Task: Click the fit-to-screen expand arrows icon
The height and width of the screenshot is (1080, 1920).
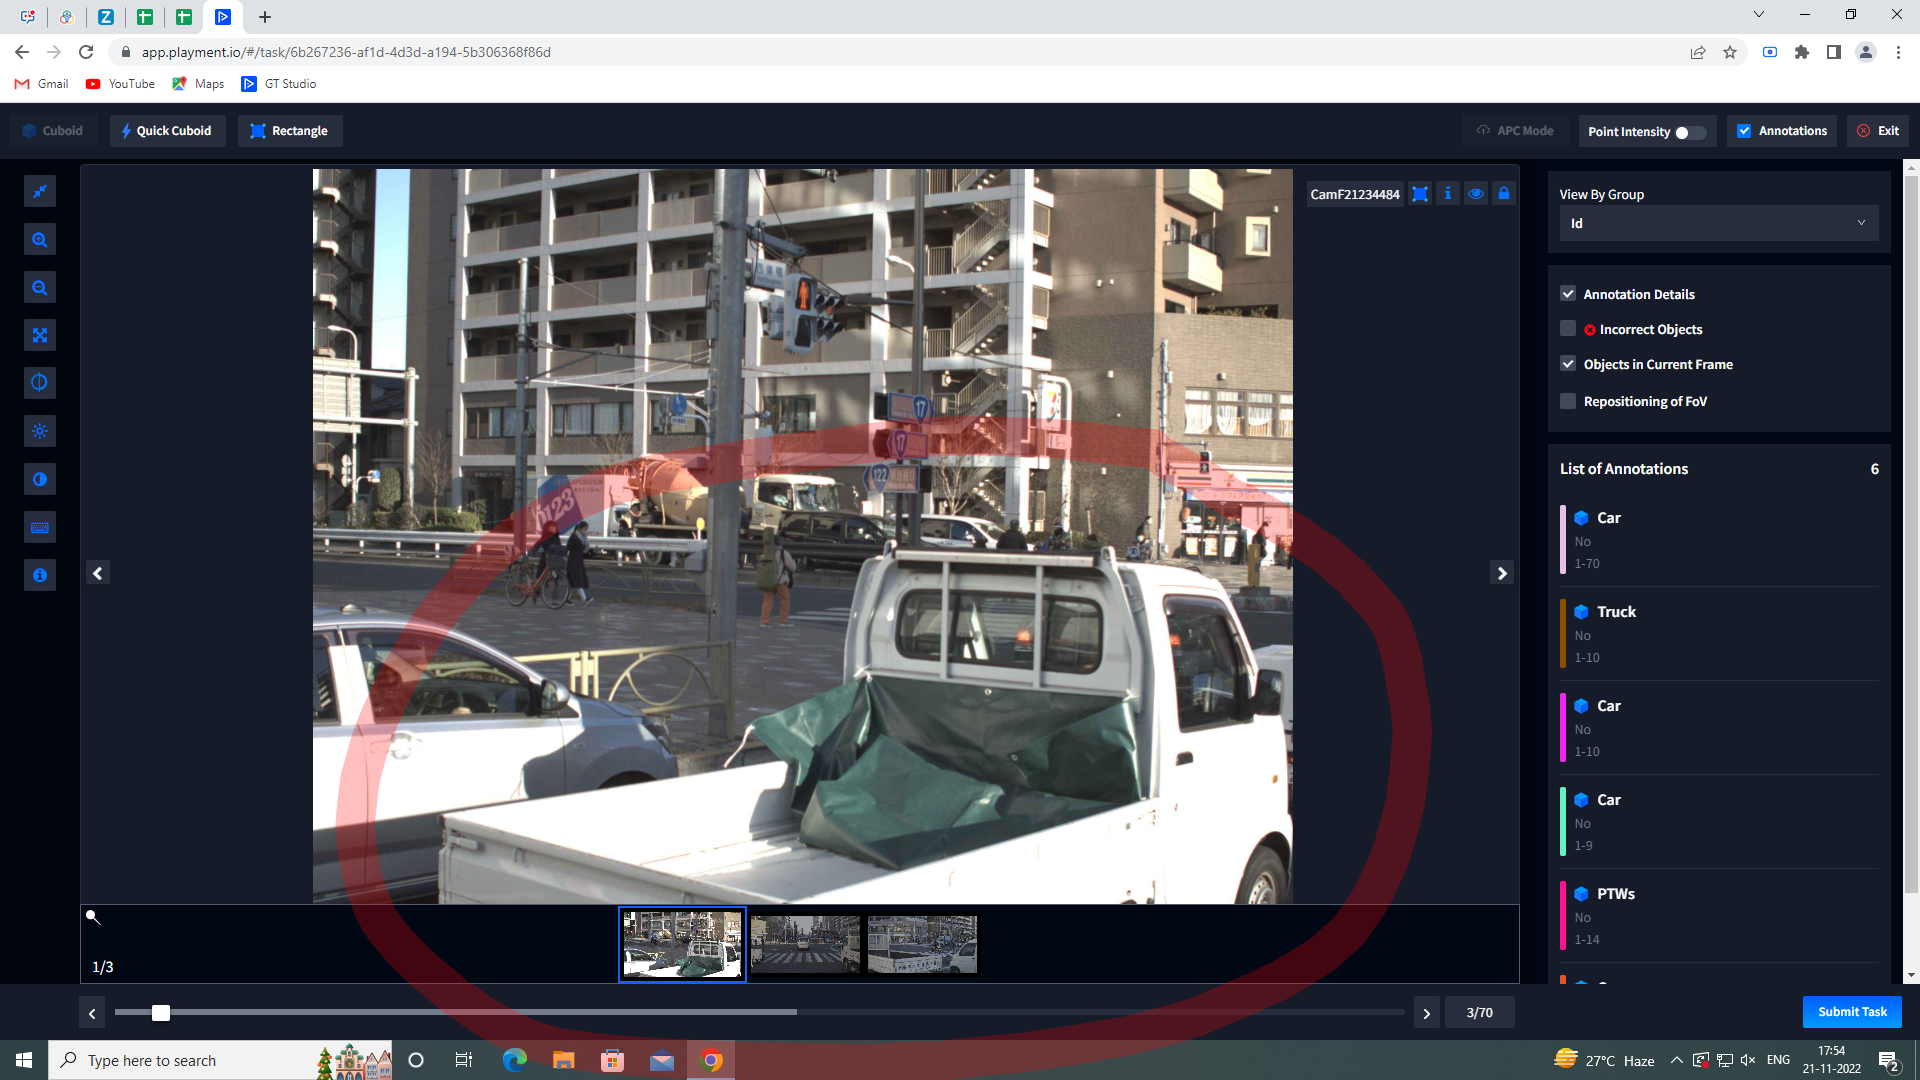Action: coord(40,335)
